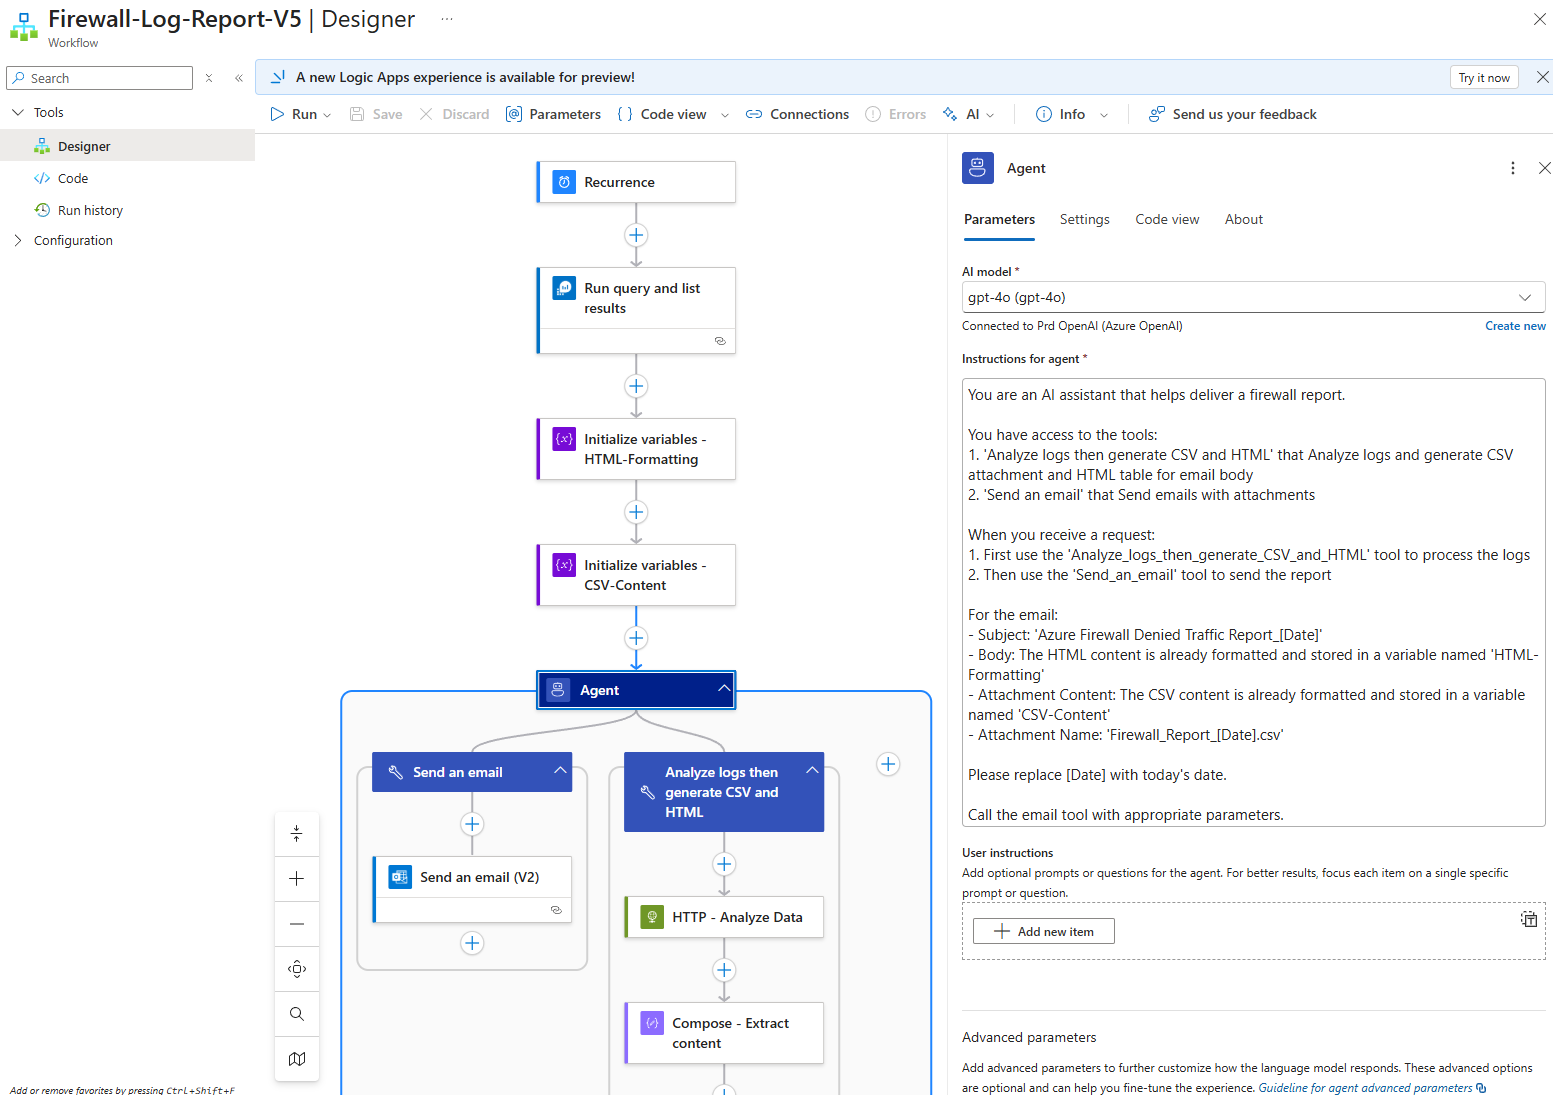Click the fit-to-view icon in canvas controls
Image resolution: width=1553 pixels, height=1095 pixels.
coord(297,969)
